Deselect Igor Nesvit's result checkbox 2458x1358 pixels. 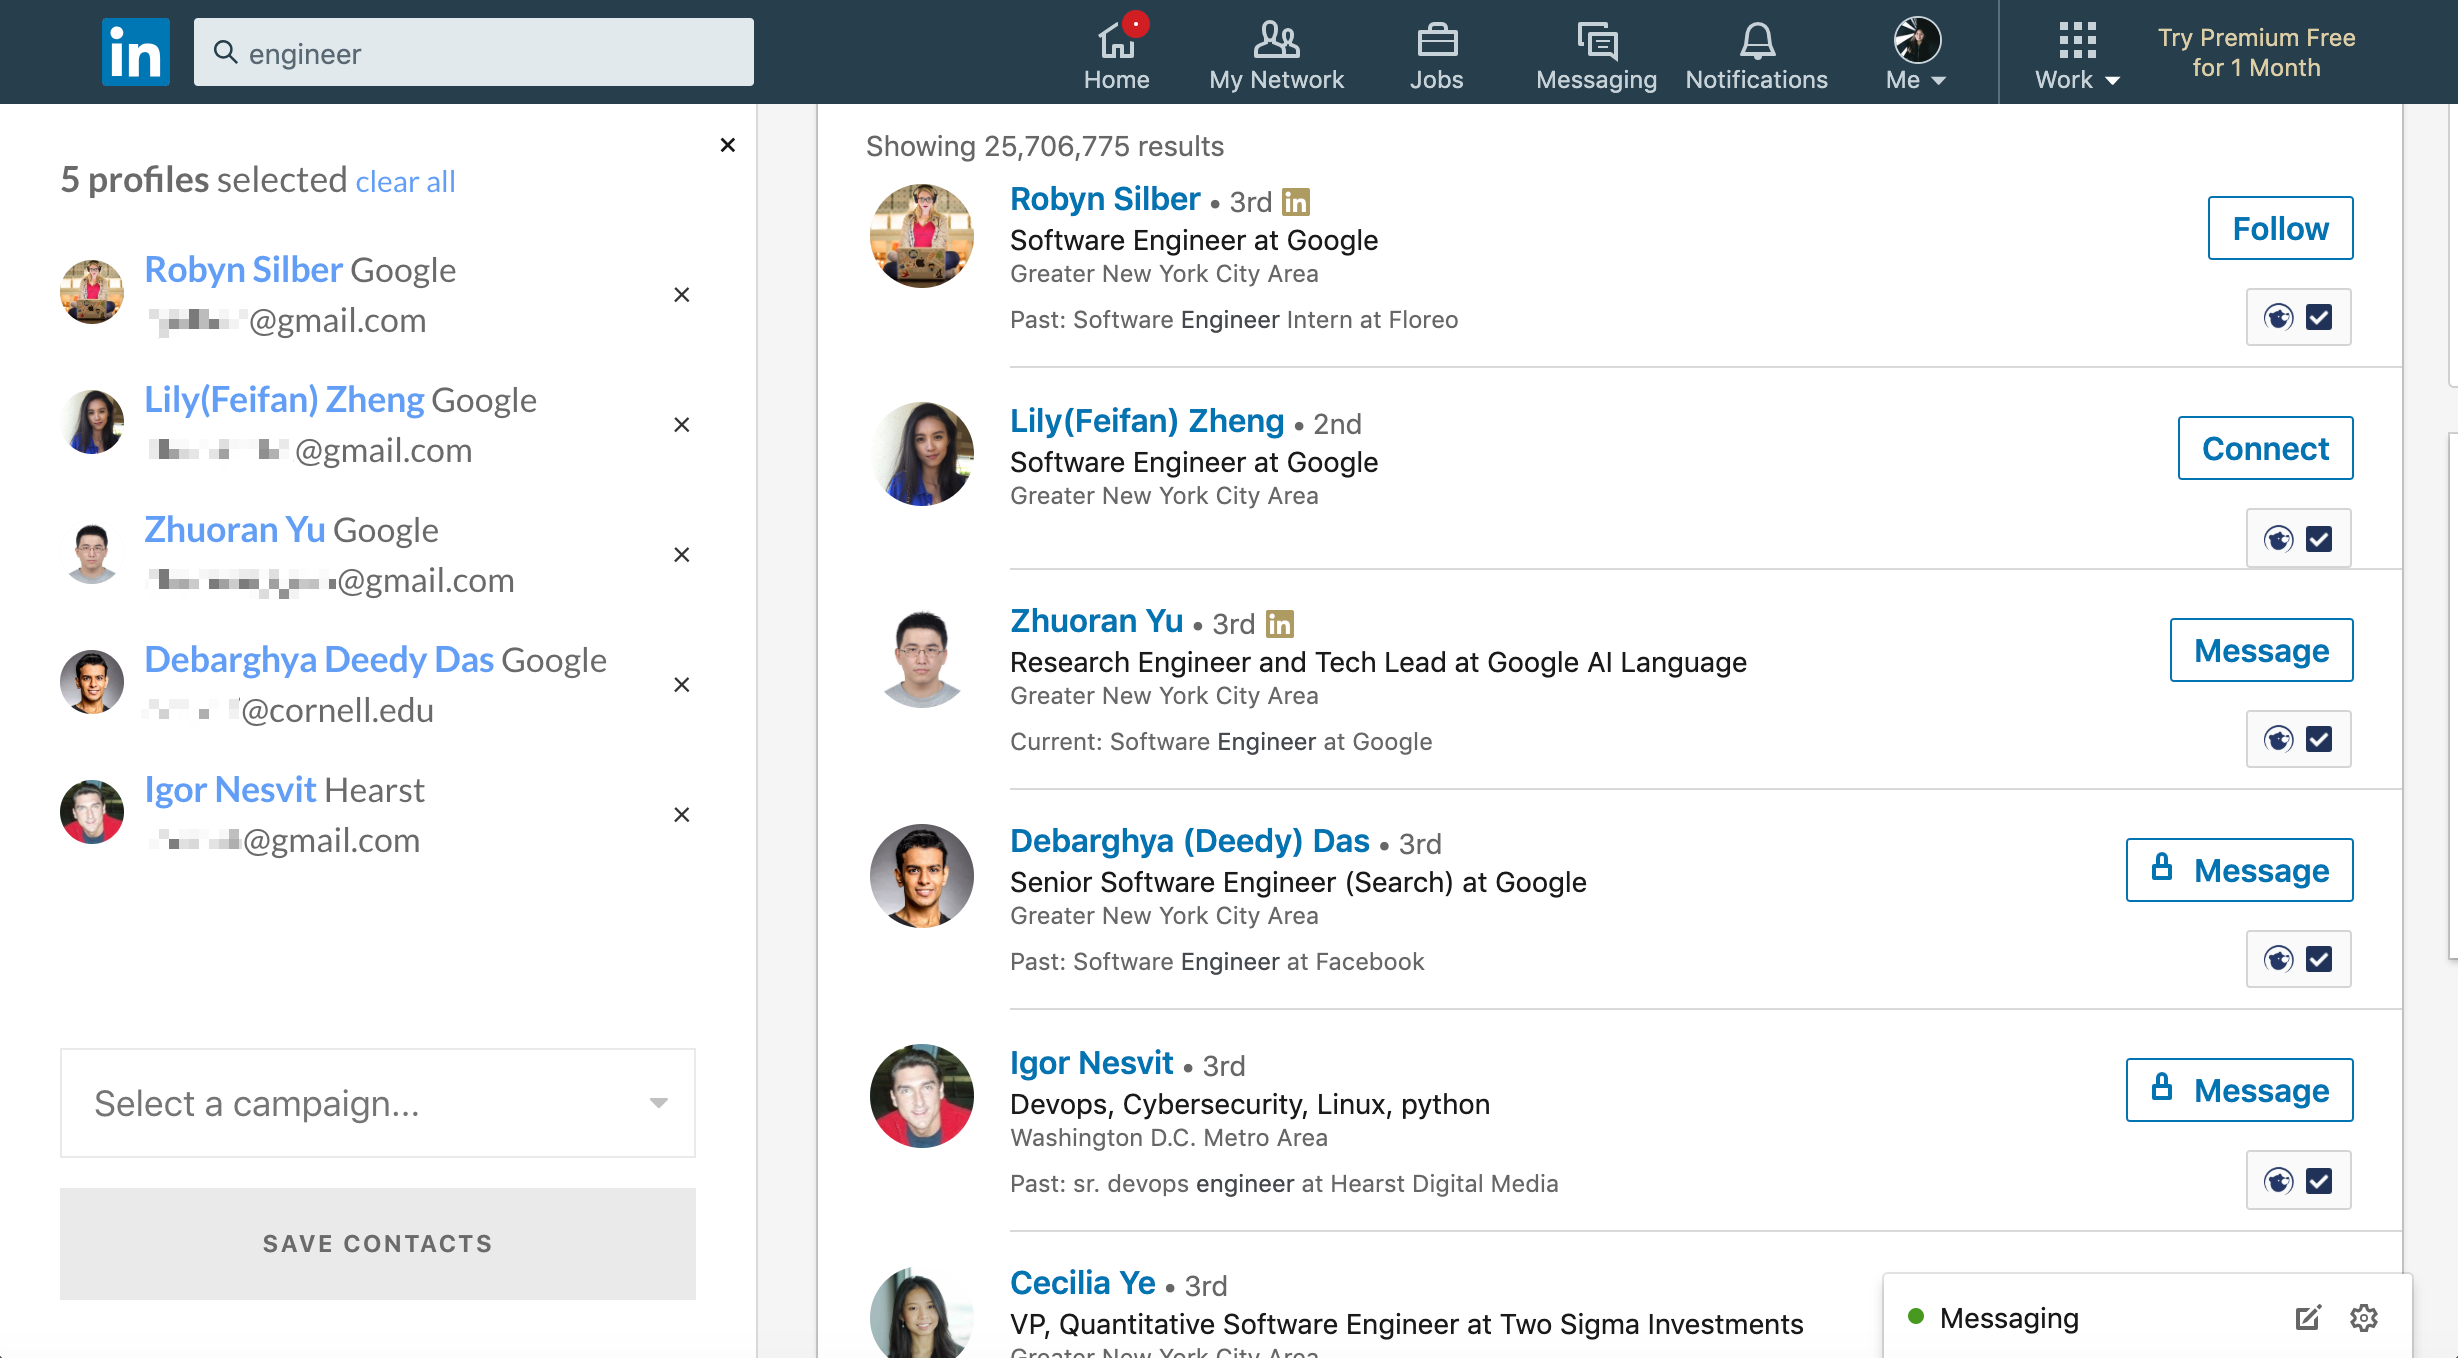(2319, 1182)
